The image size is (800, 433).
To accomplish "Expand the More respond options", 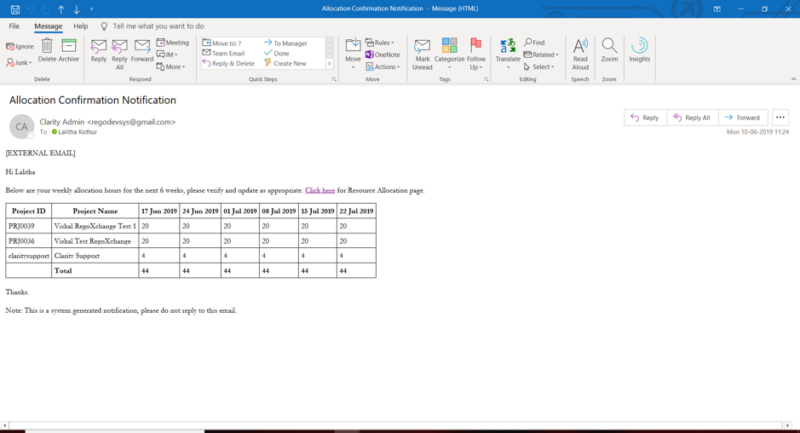I will [171, 67].
